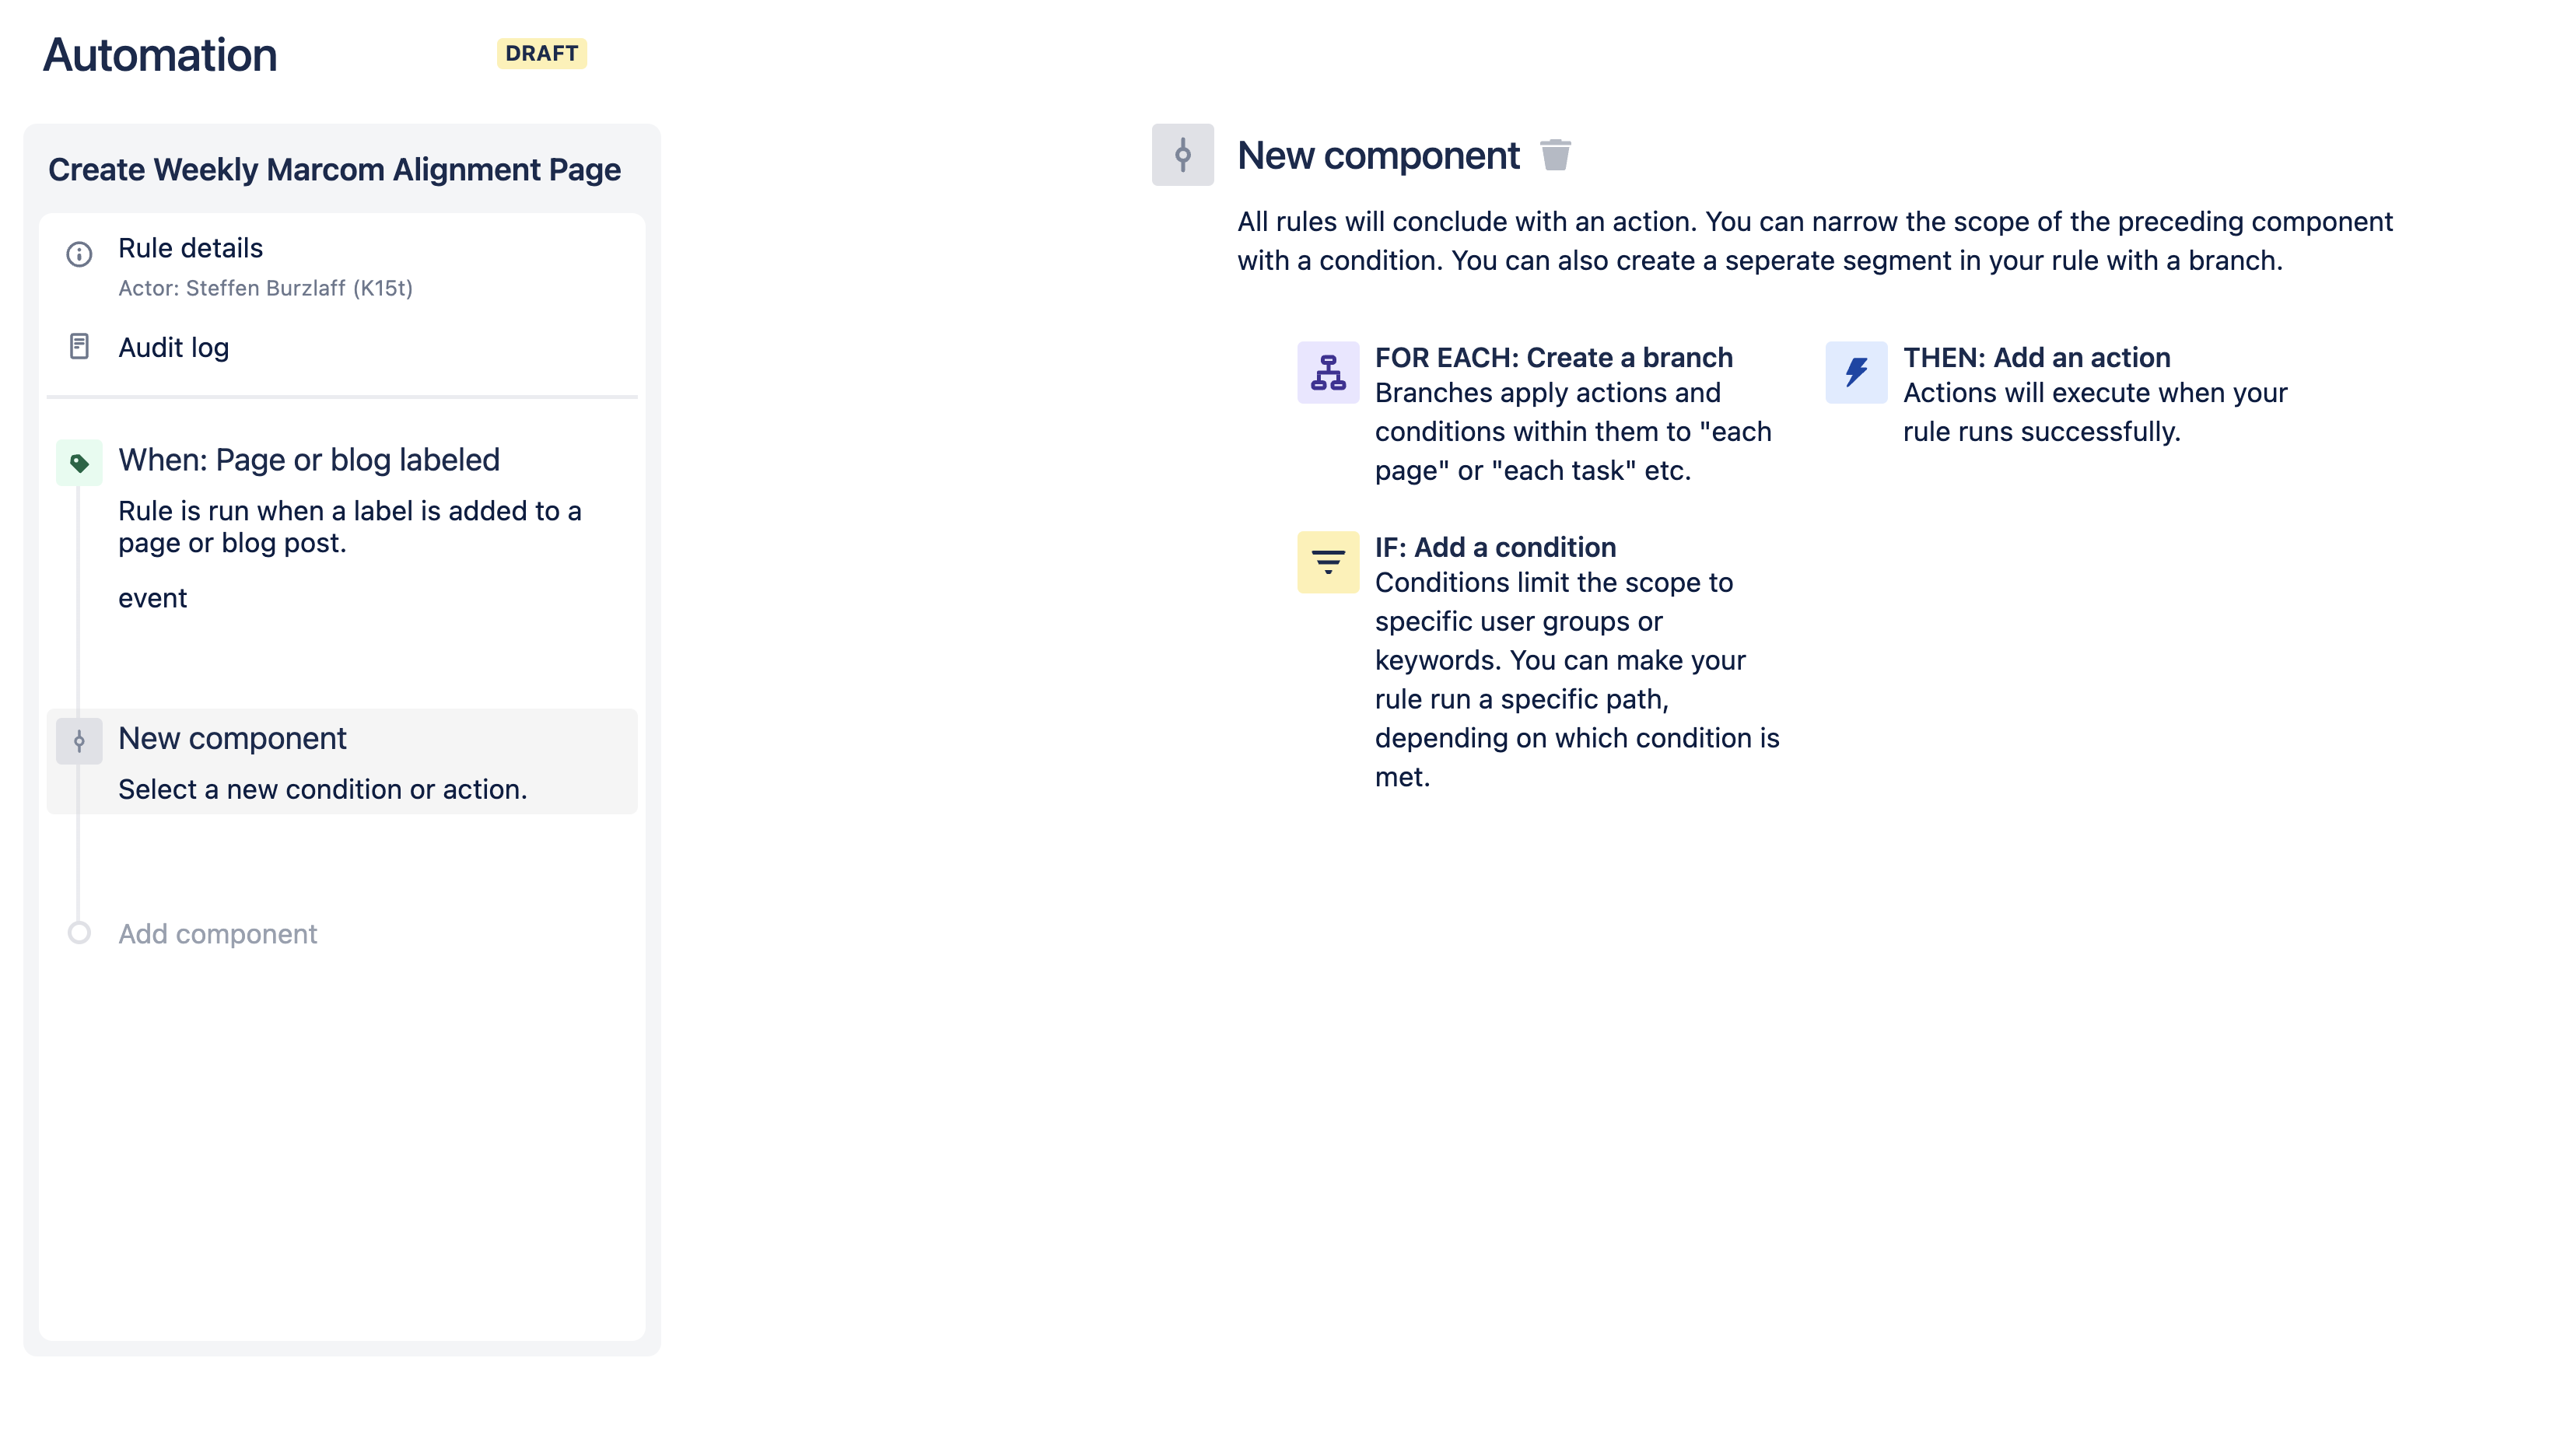Click the Audit log document icon
Viewport: 2567px width, 1456px height.
pos(79,347)
